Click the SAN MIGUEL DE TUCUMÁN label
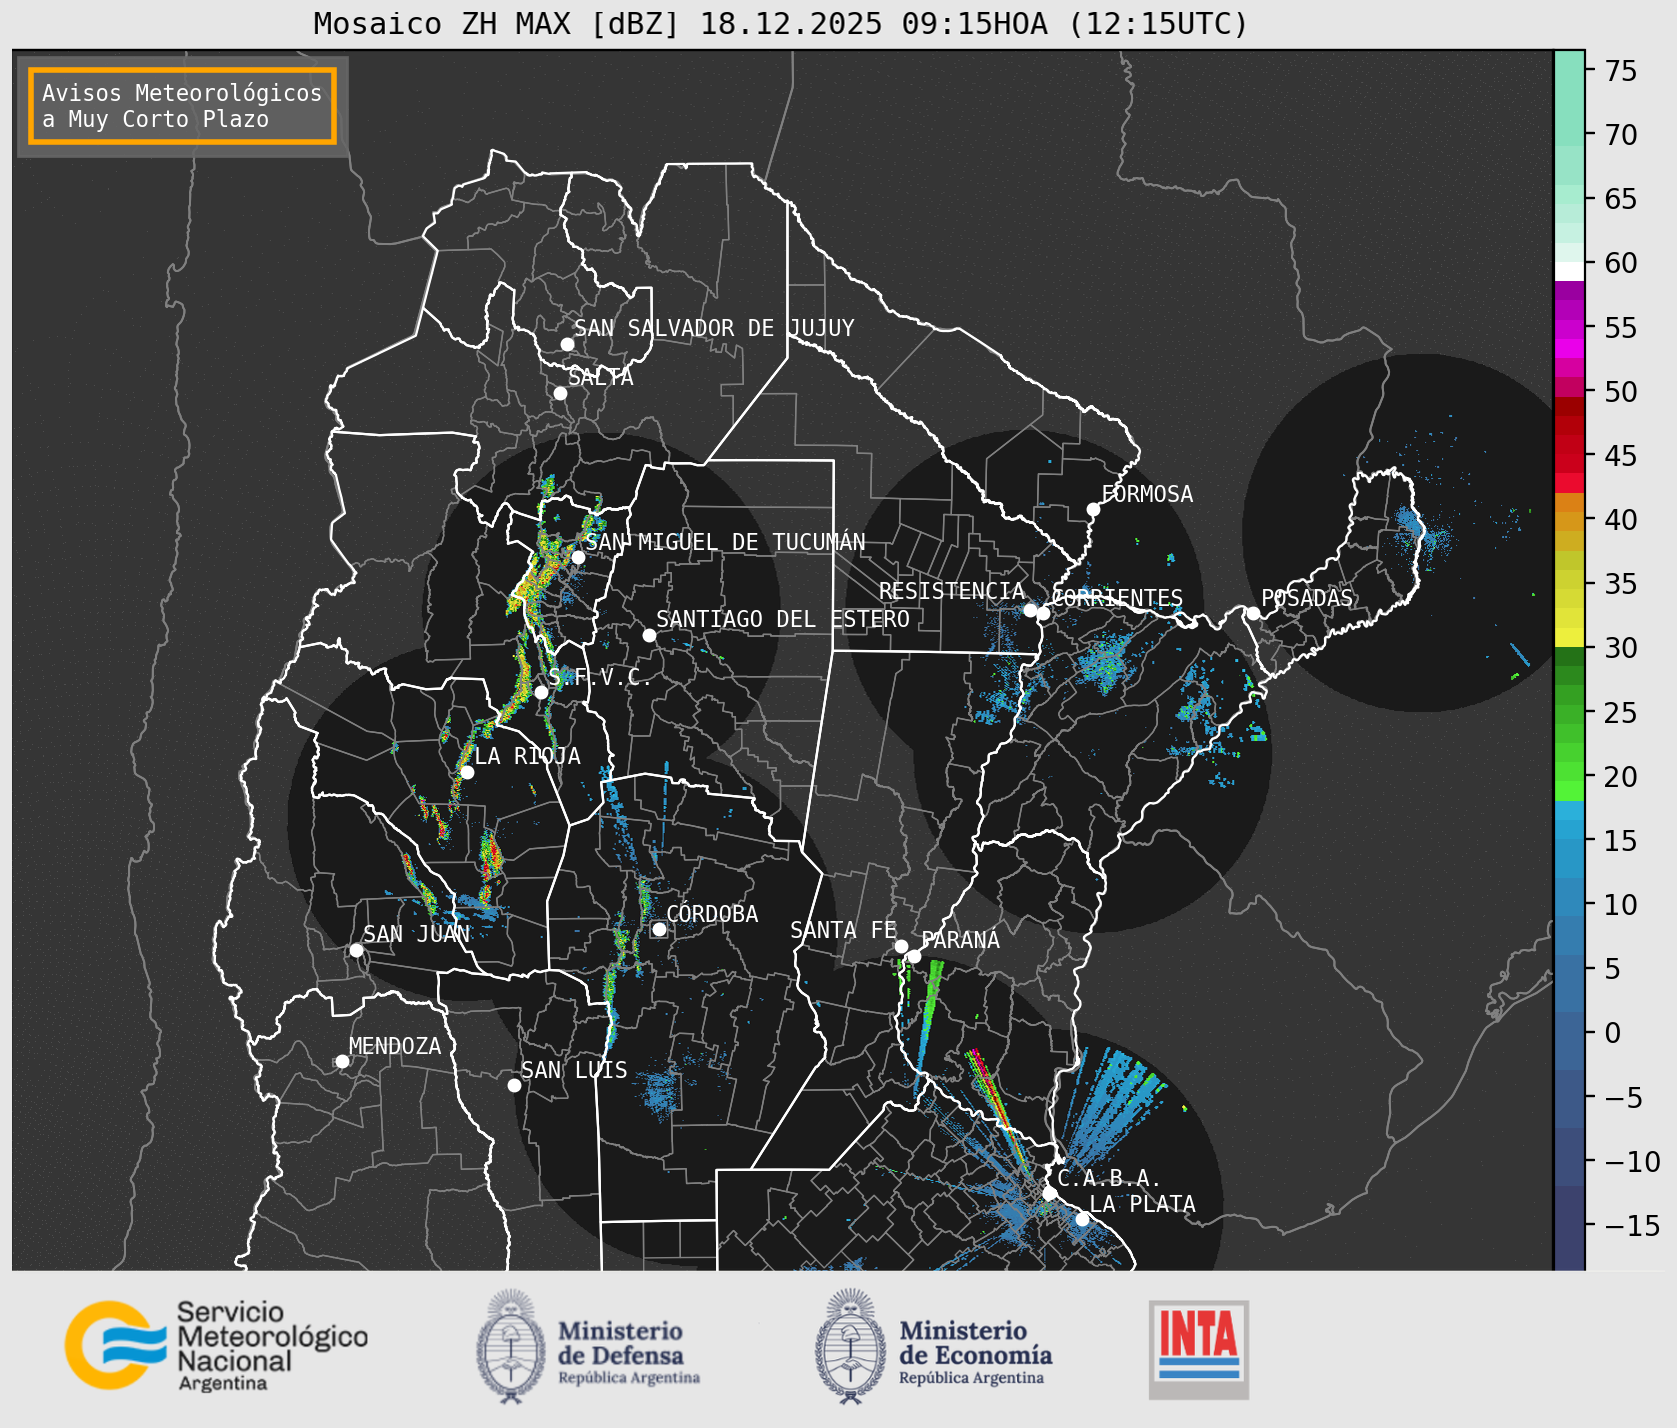Image resolution: width=1677 pixels, height=1428 pixels. (726, 542)
